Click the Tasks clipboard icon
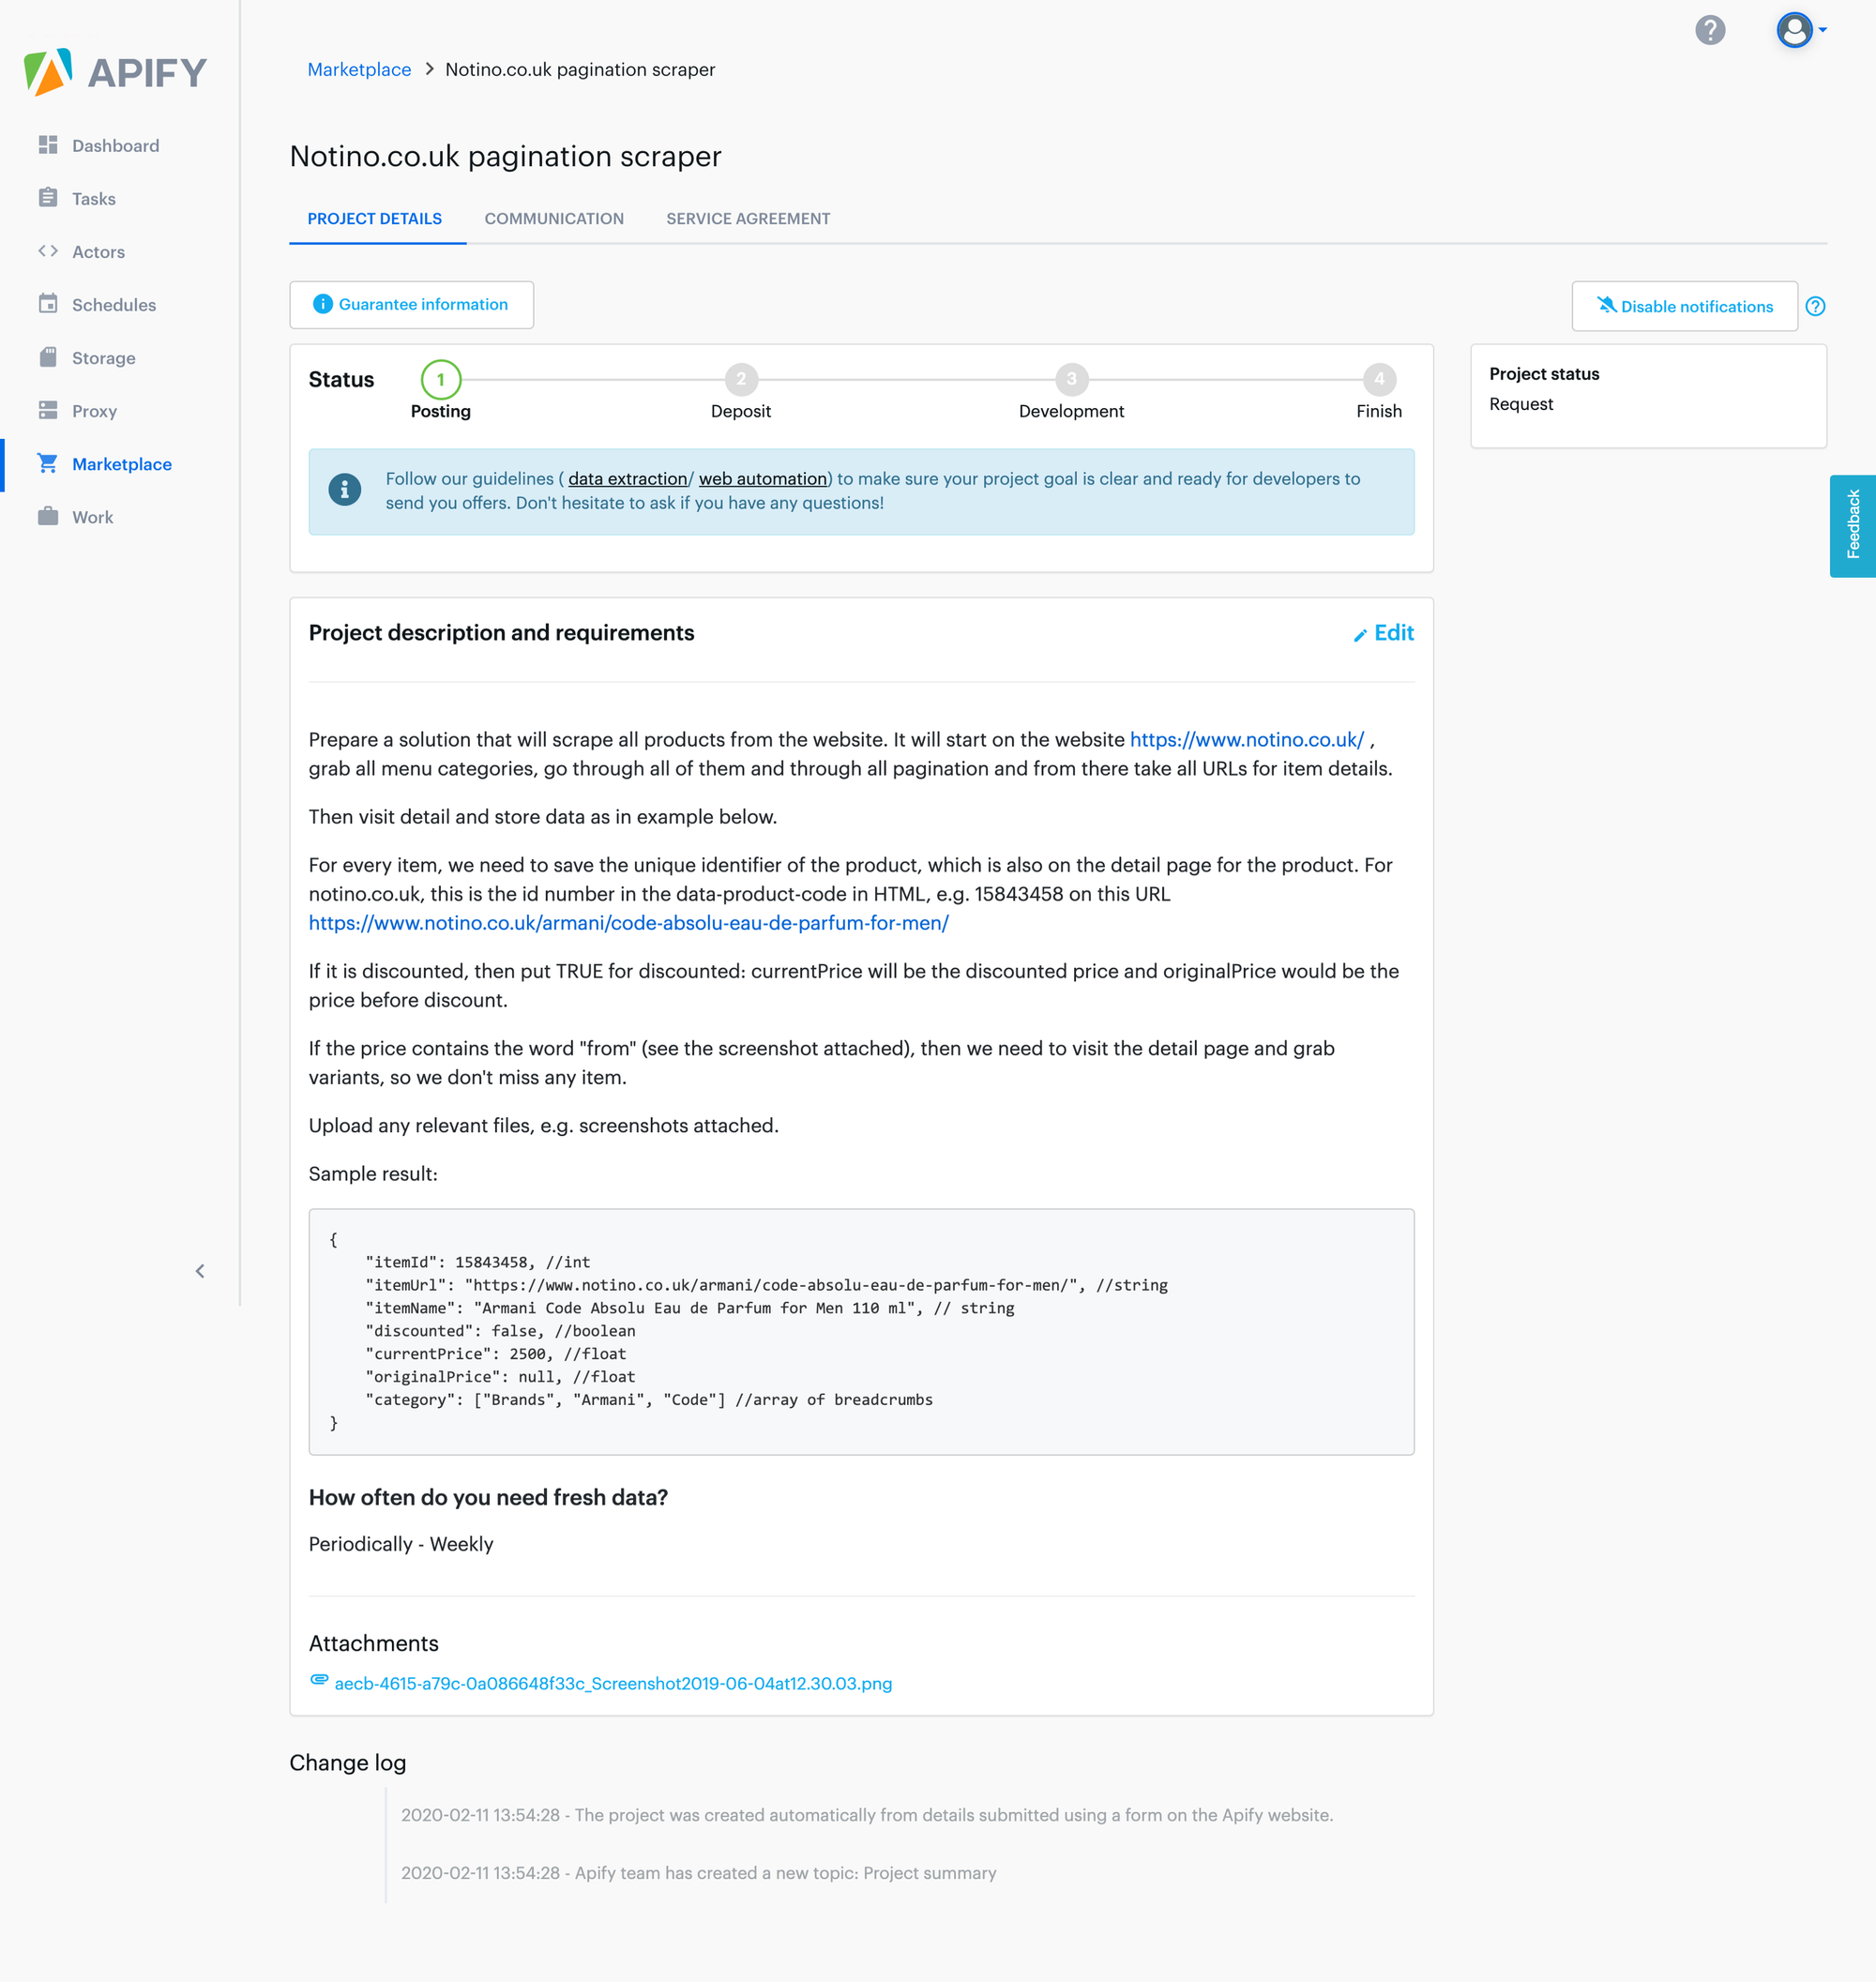Image resolution: width=1876 pixels, height=1982 pixels. tap(48, 198)
